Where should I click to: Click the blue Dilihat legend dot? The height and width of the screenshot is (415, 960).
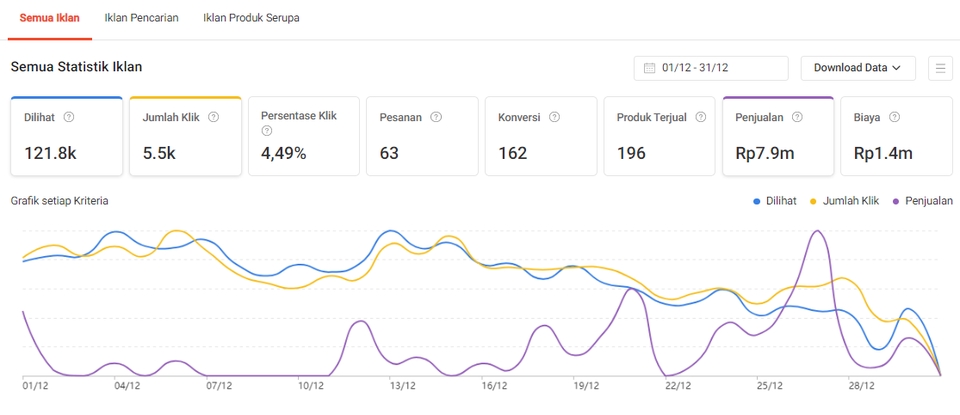click(757, 201)
